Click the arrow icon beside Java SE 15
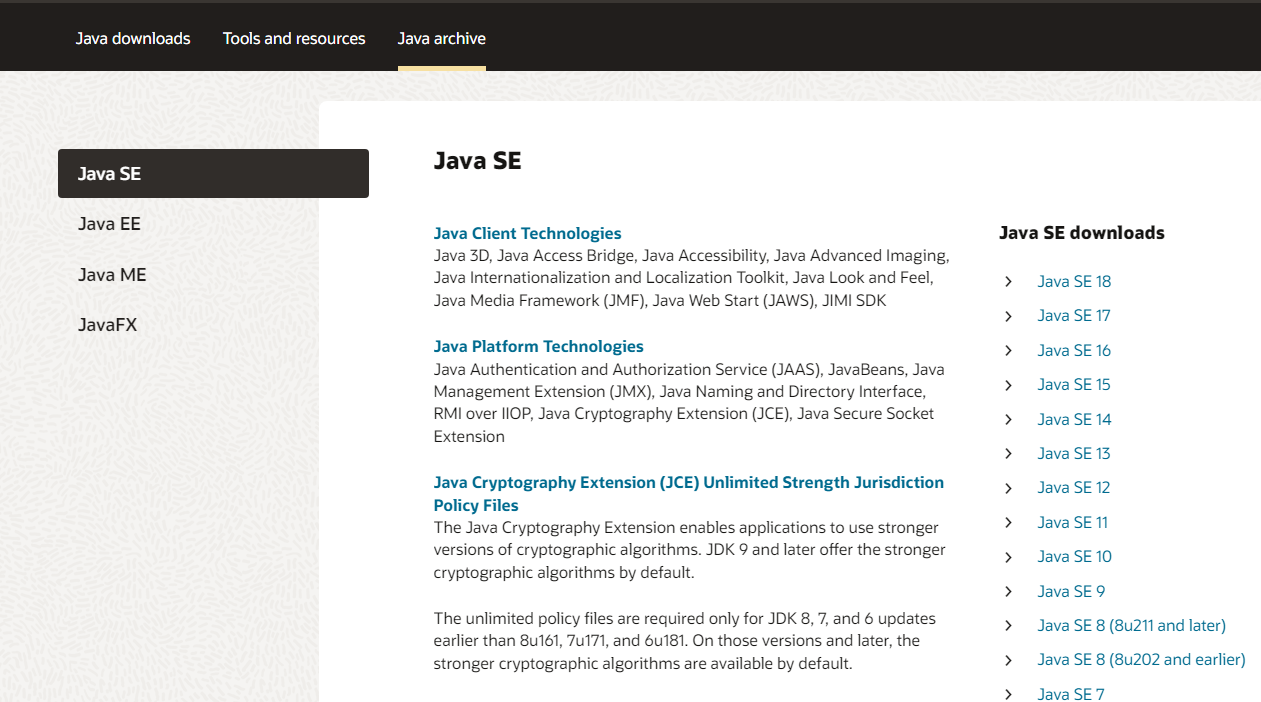Screen dimensions: 1261x702 coord(1009,385)
